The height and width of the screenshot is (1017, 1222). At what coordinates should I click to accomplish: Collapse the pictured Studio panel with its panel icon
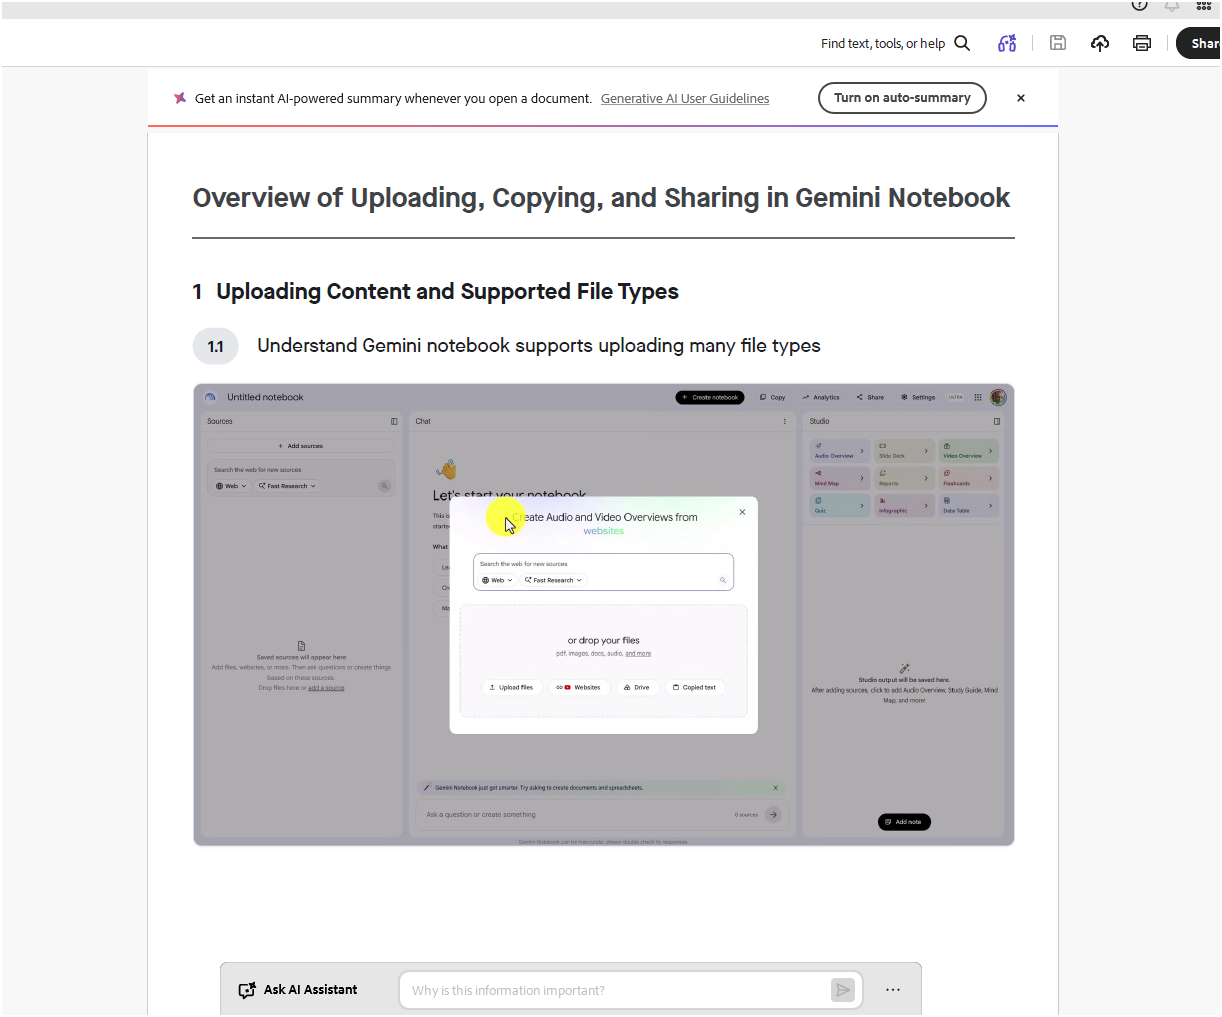tap(997, 422)
